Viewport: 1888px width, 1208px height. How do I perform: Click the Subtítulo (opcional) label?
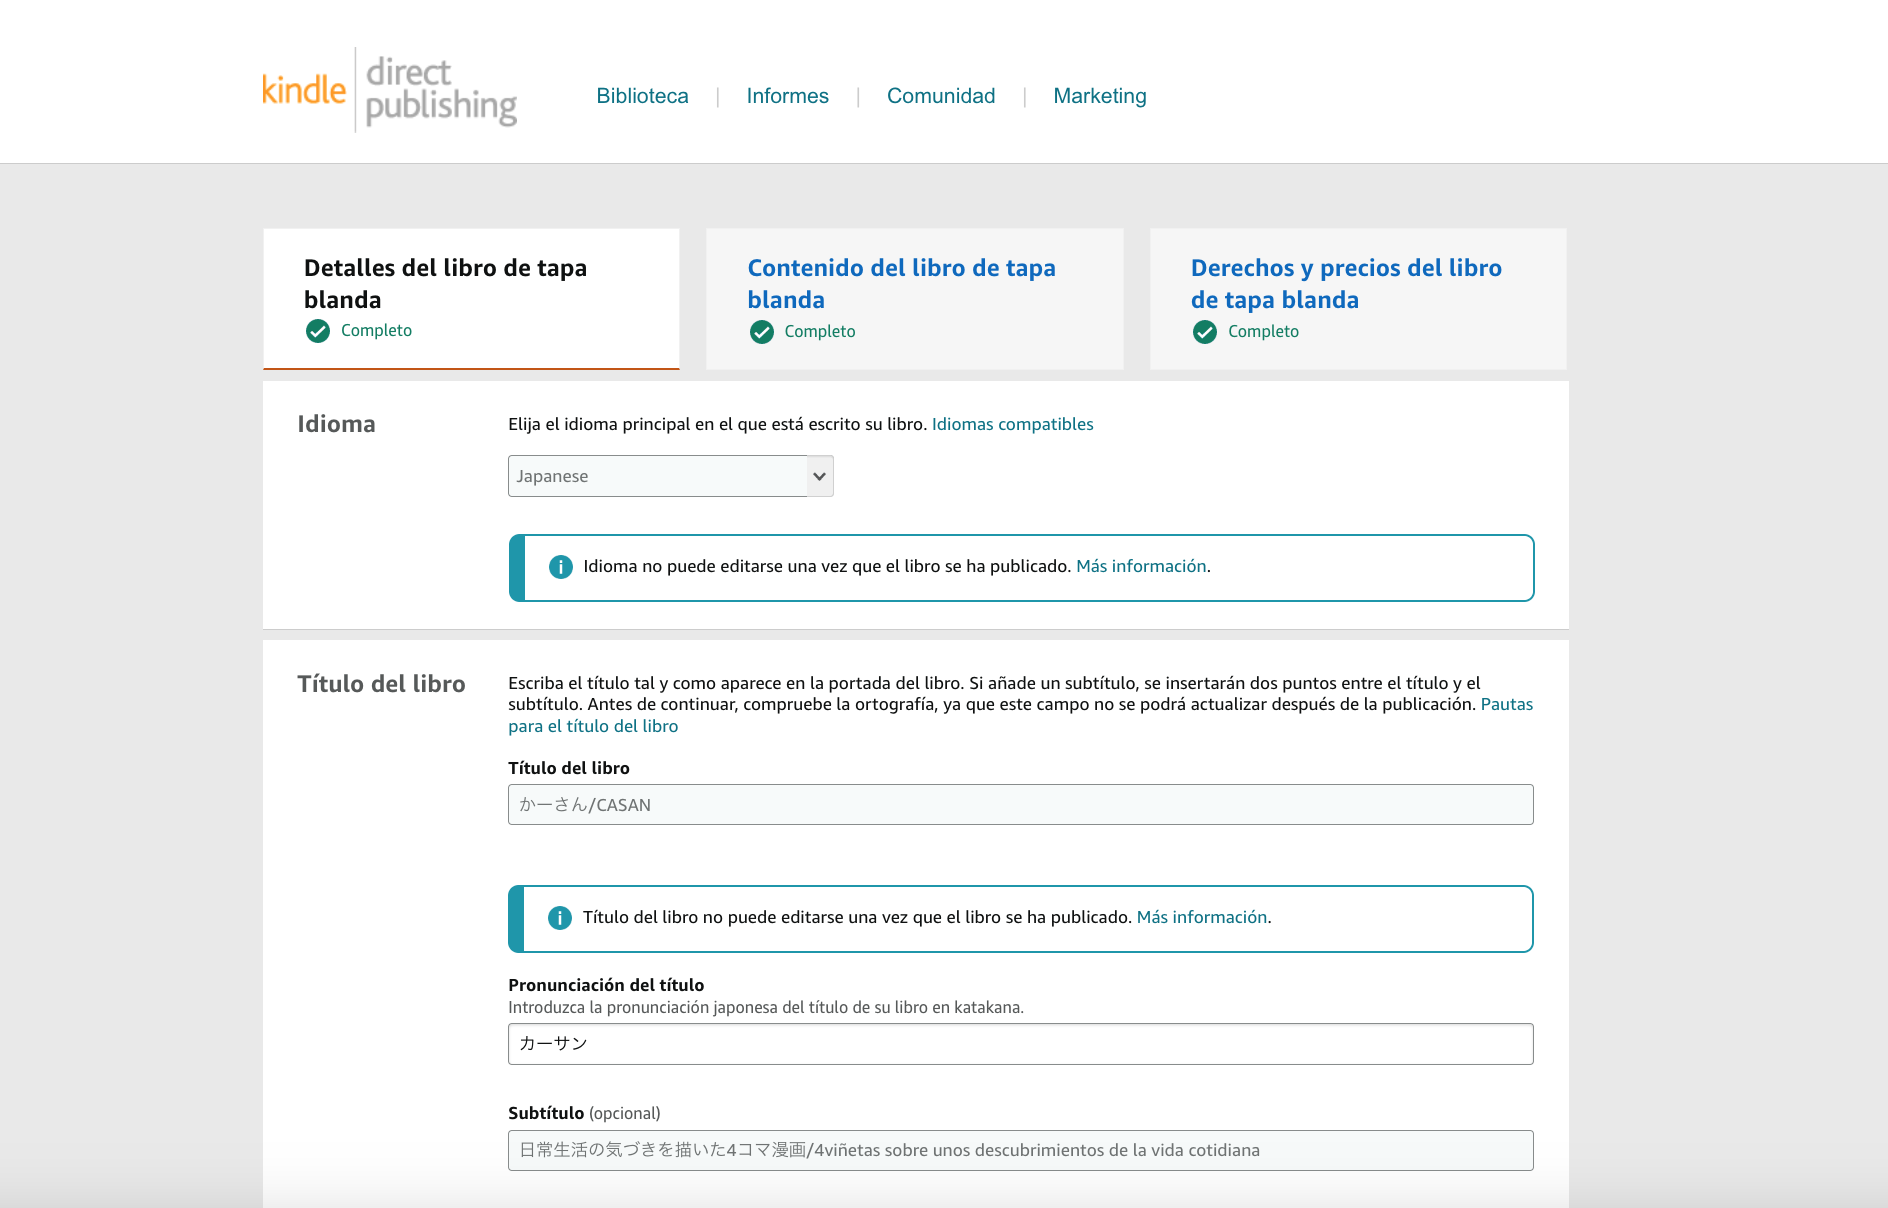584,1113
